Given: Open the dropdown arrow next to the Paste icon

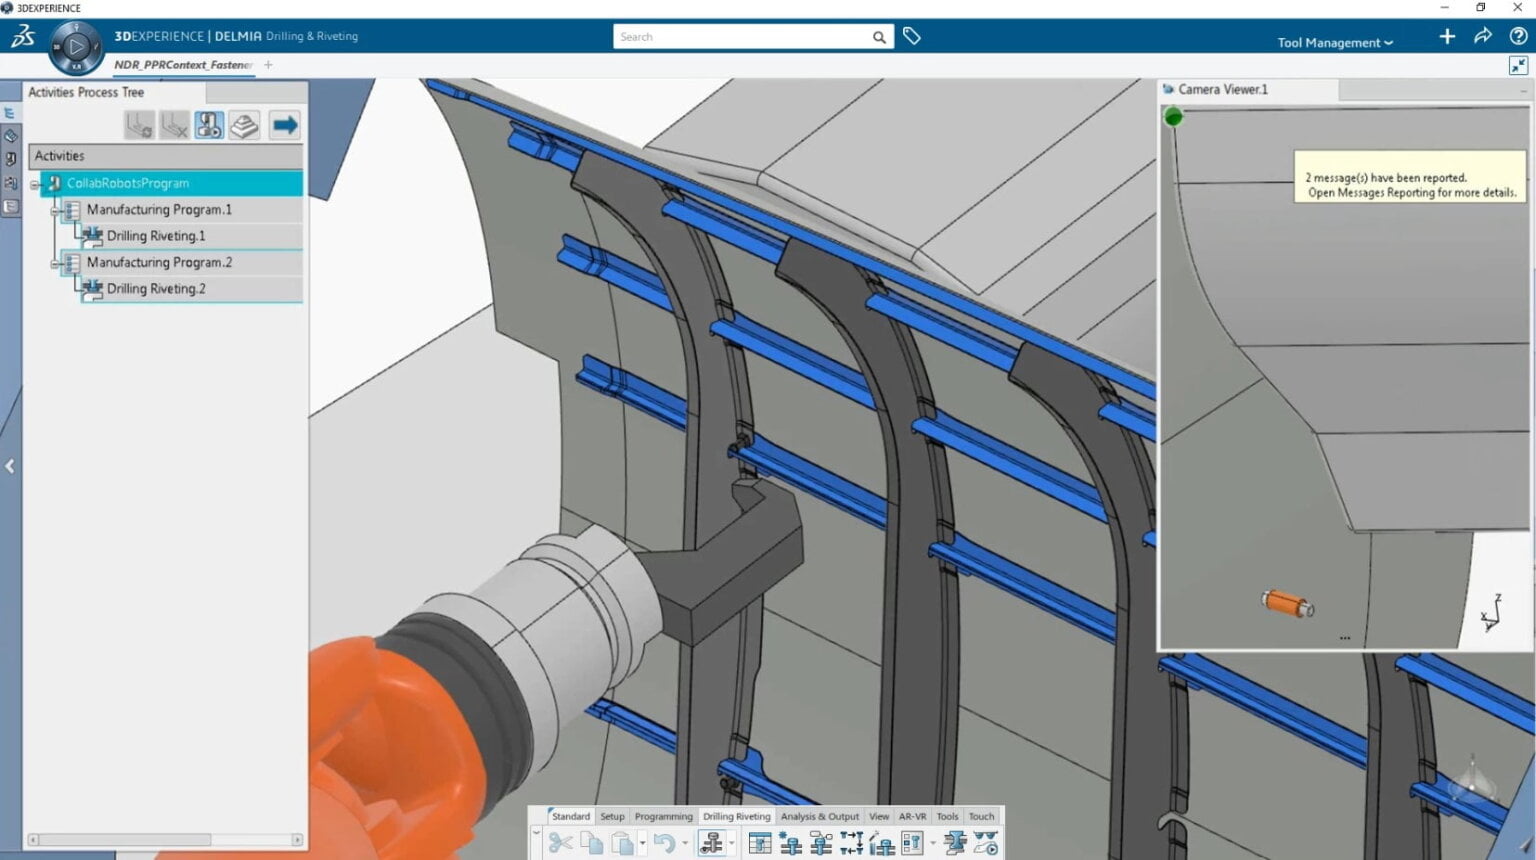Looking at the screenshot, I should (x=641, y=843).
